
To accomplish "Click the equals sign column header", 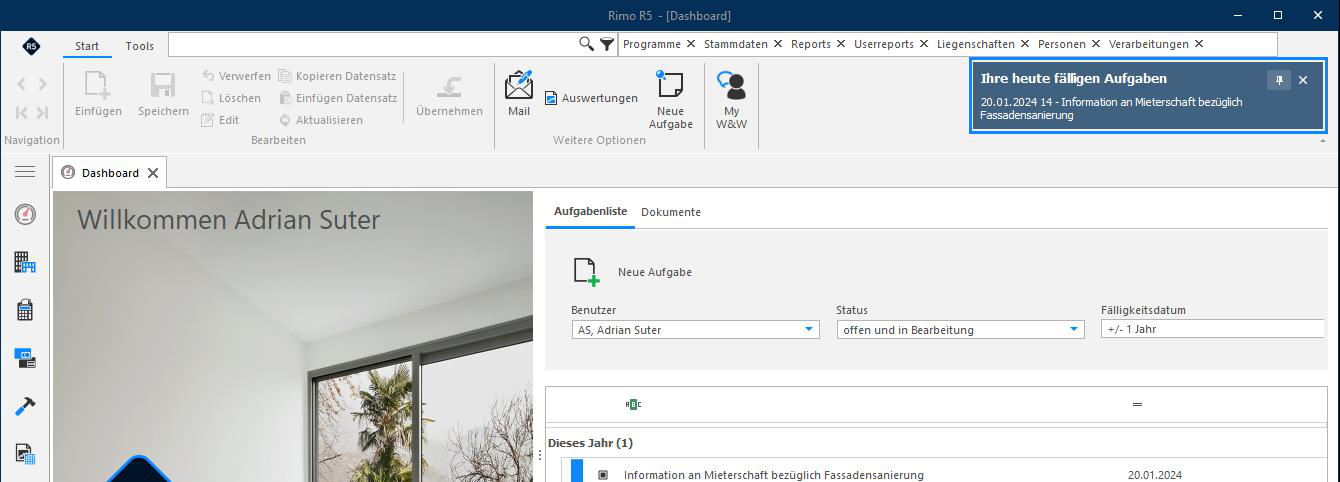I will (x=1137, y=405).
